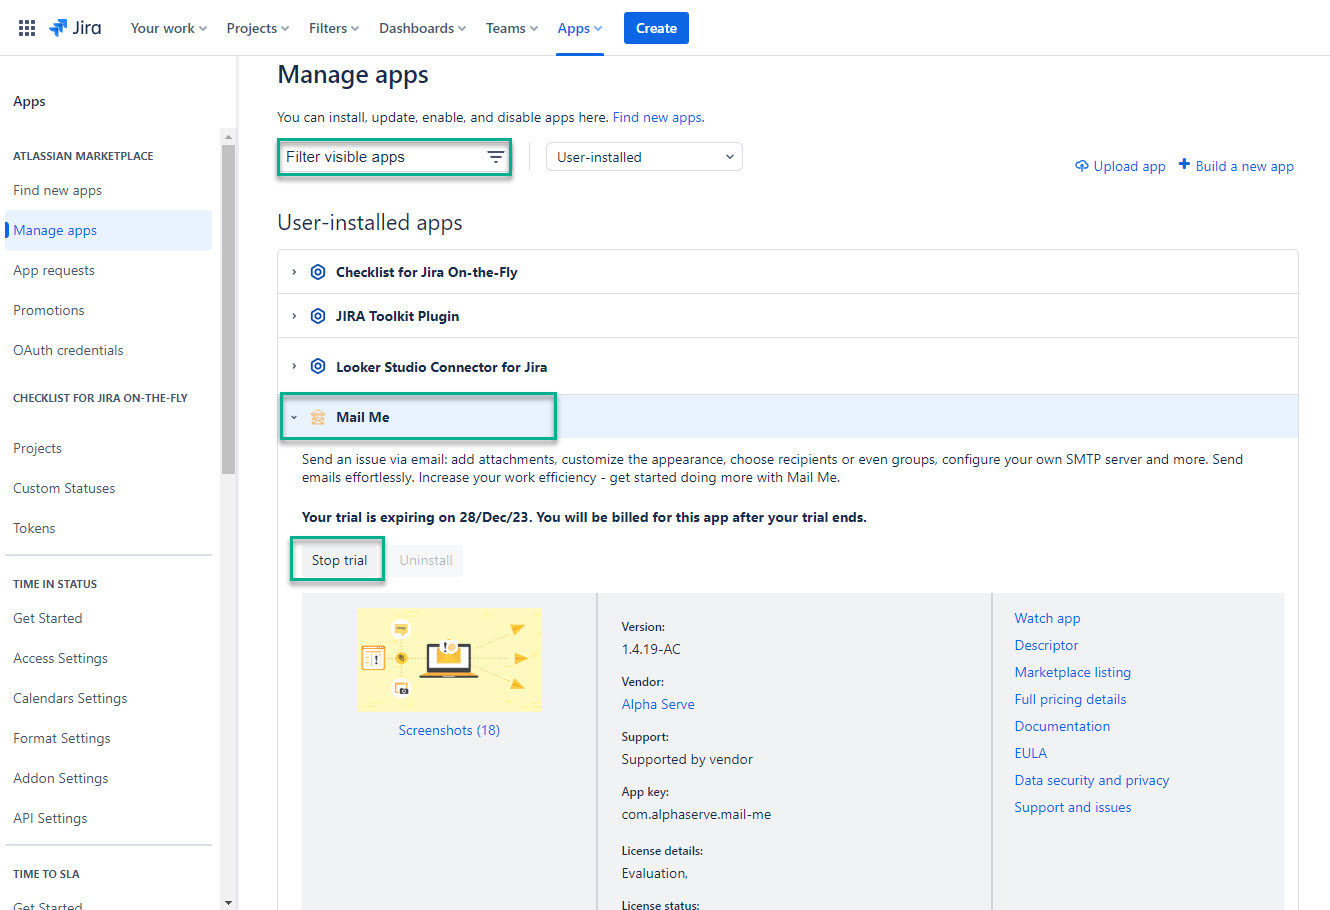Image resolution: width=1330 pixels, height=910 pixels.
Task: Click the Jira logo
Action: tap(75, 28)
